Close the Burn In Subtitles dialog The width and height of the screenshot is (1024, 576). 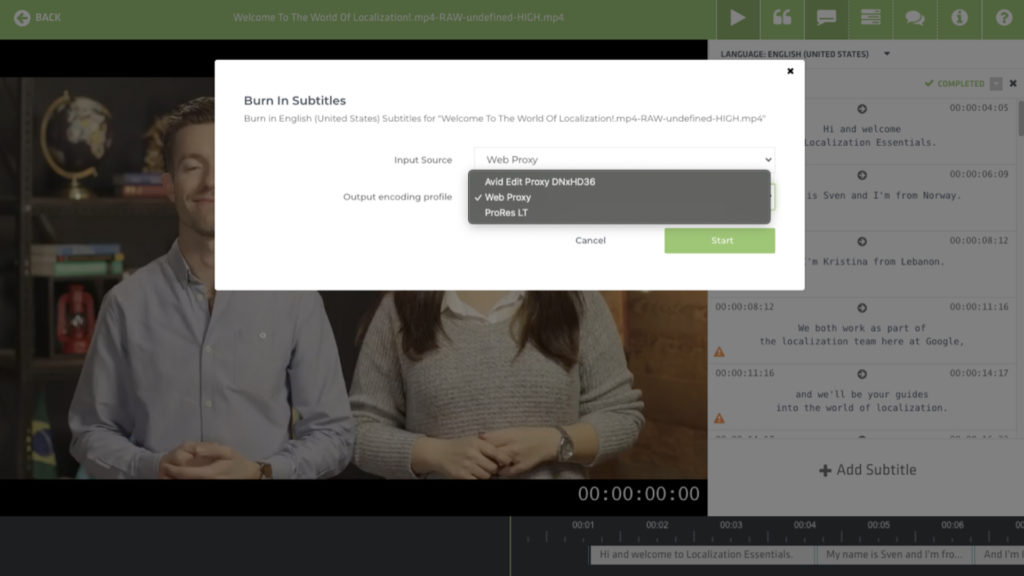click(790, 71)
